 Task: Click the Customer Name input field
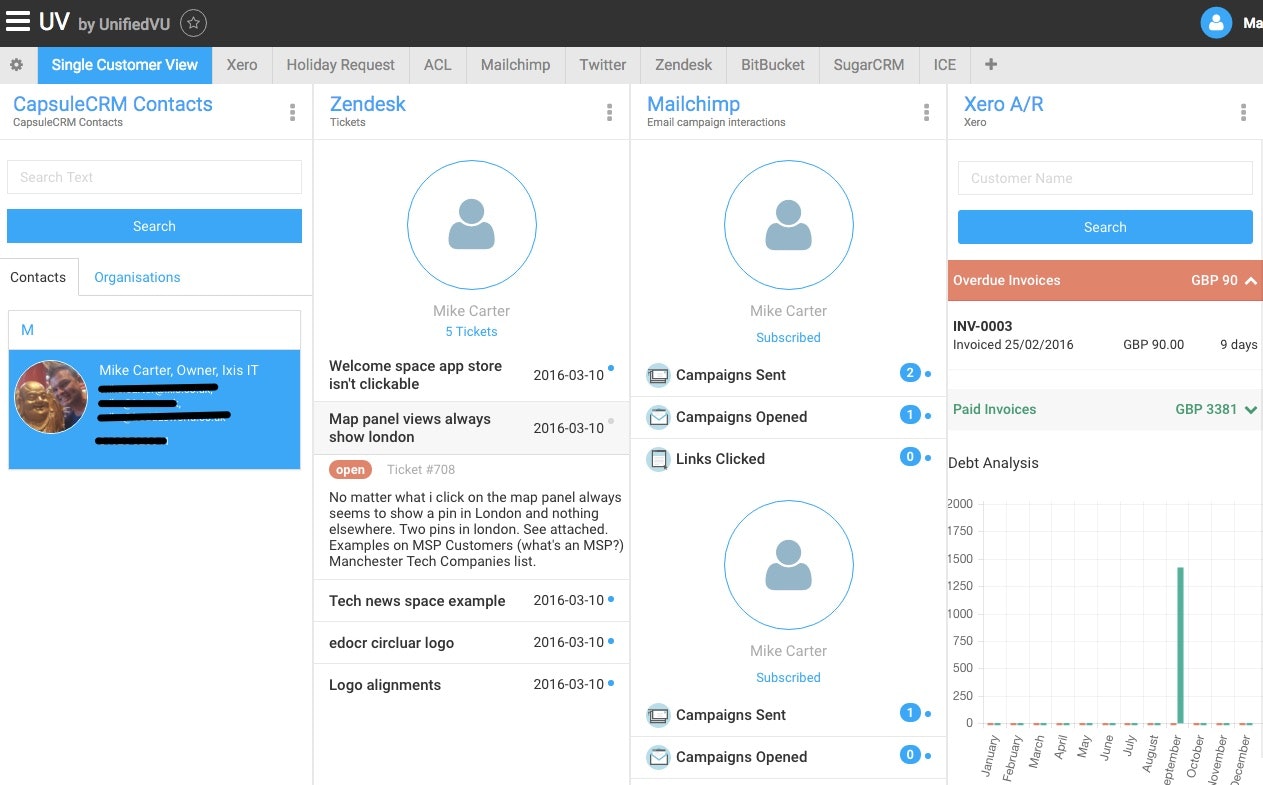click(x=1104, y=177)
